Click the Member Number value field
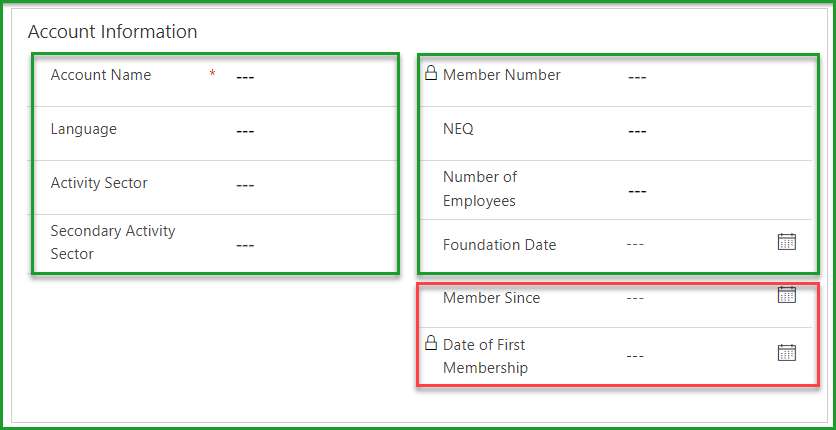 (x=637, y=77)
